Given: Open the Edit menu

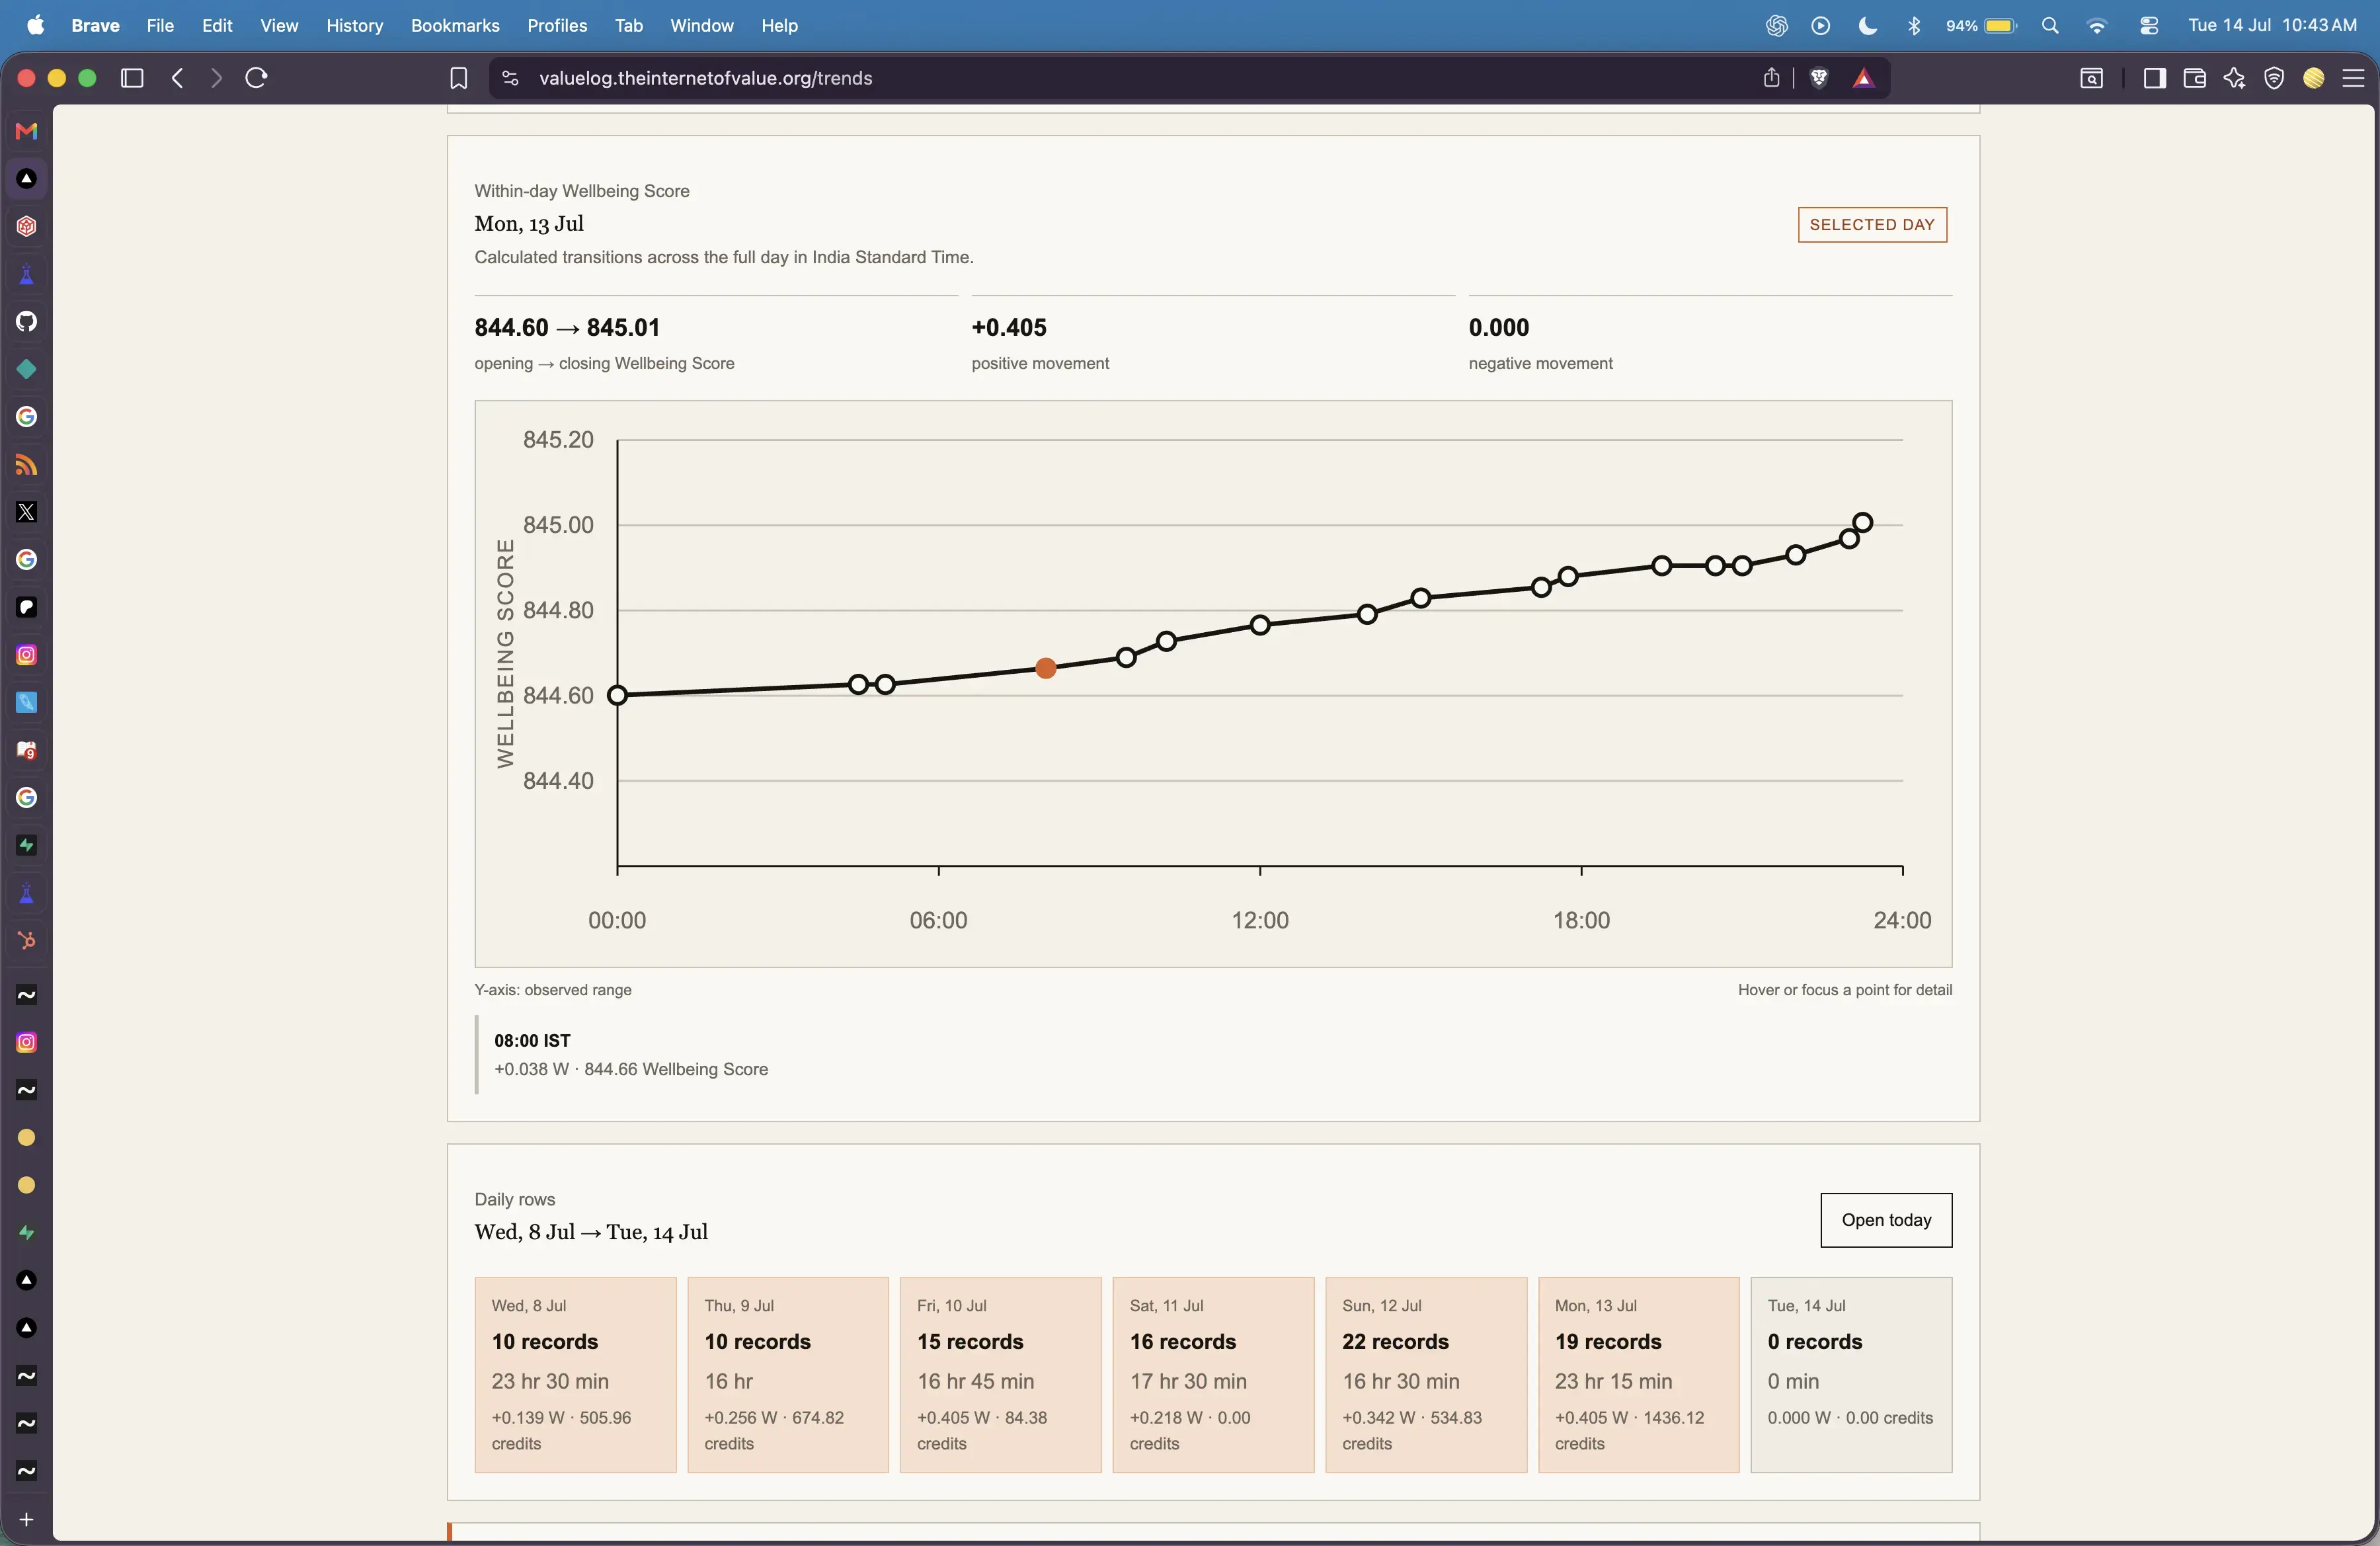Looking at the screenshot, I should tap(217, 26).
